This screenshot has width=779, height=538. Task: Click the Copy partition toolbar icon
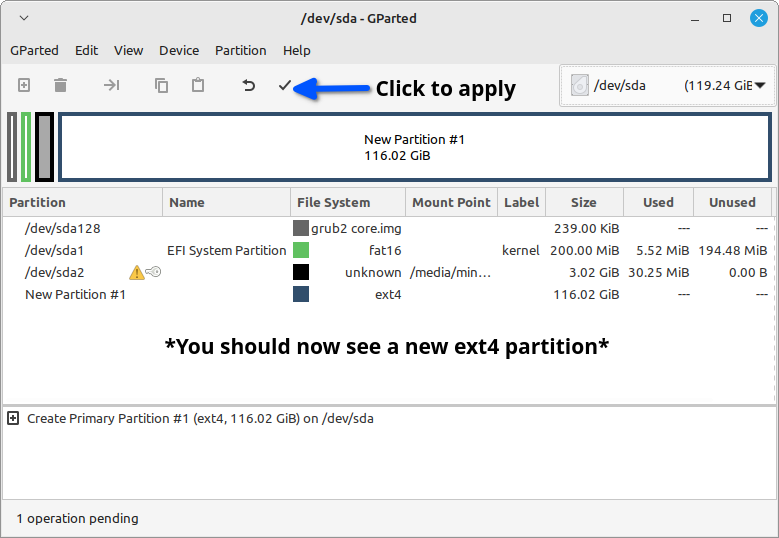[x=161, y=85]
